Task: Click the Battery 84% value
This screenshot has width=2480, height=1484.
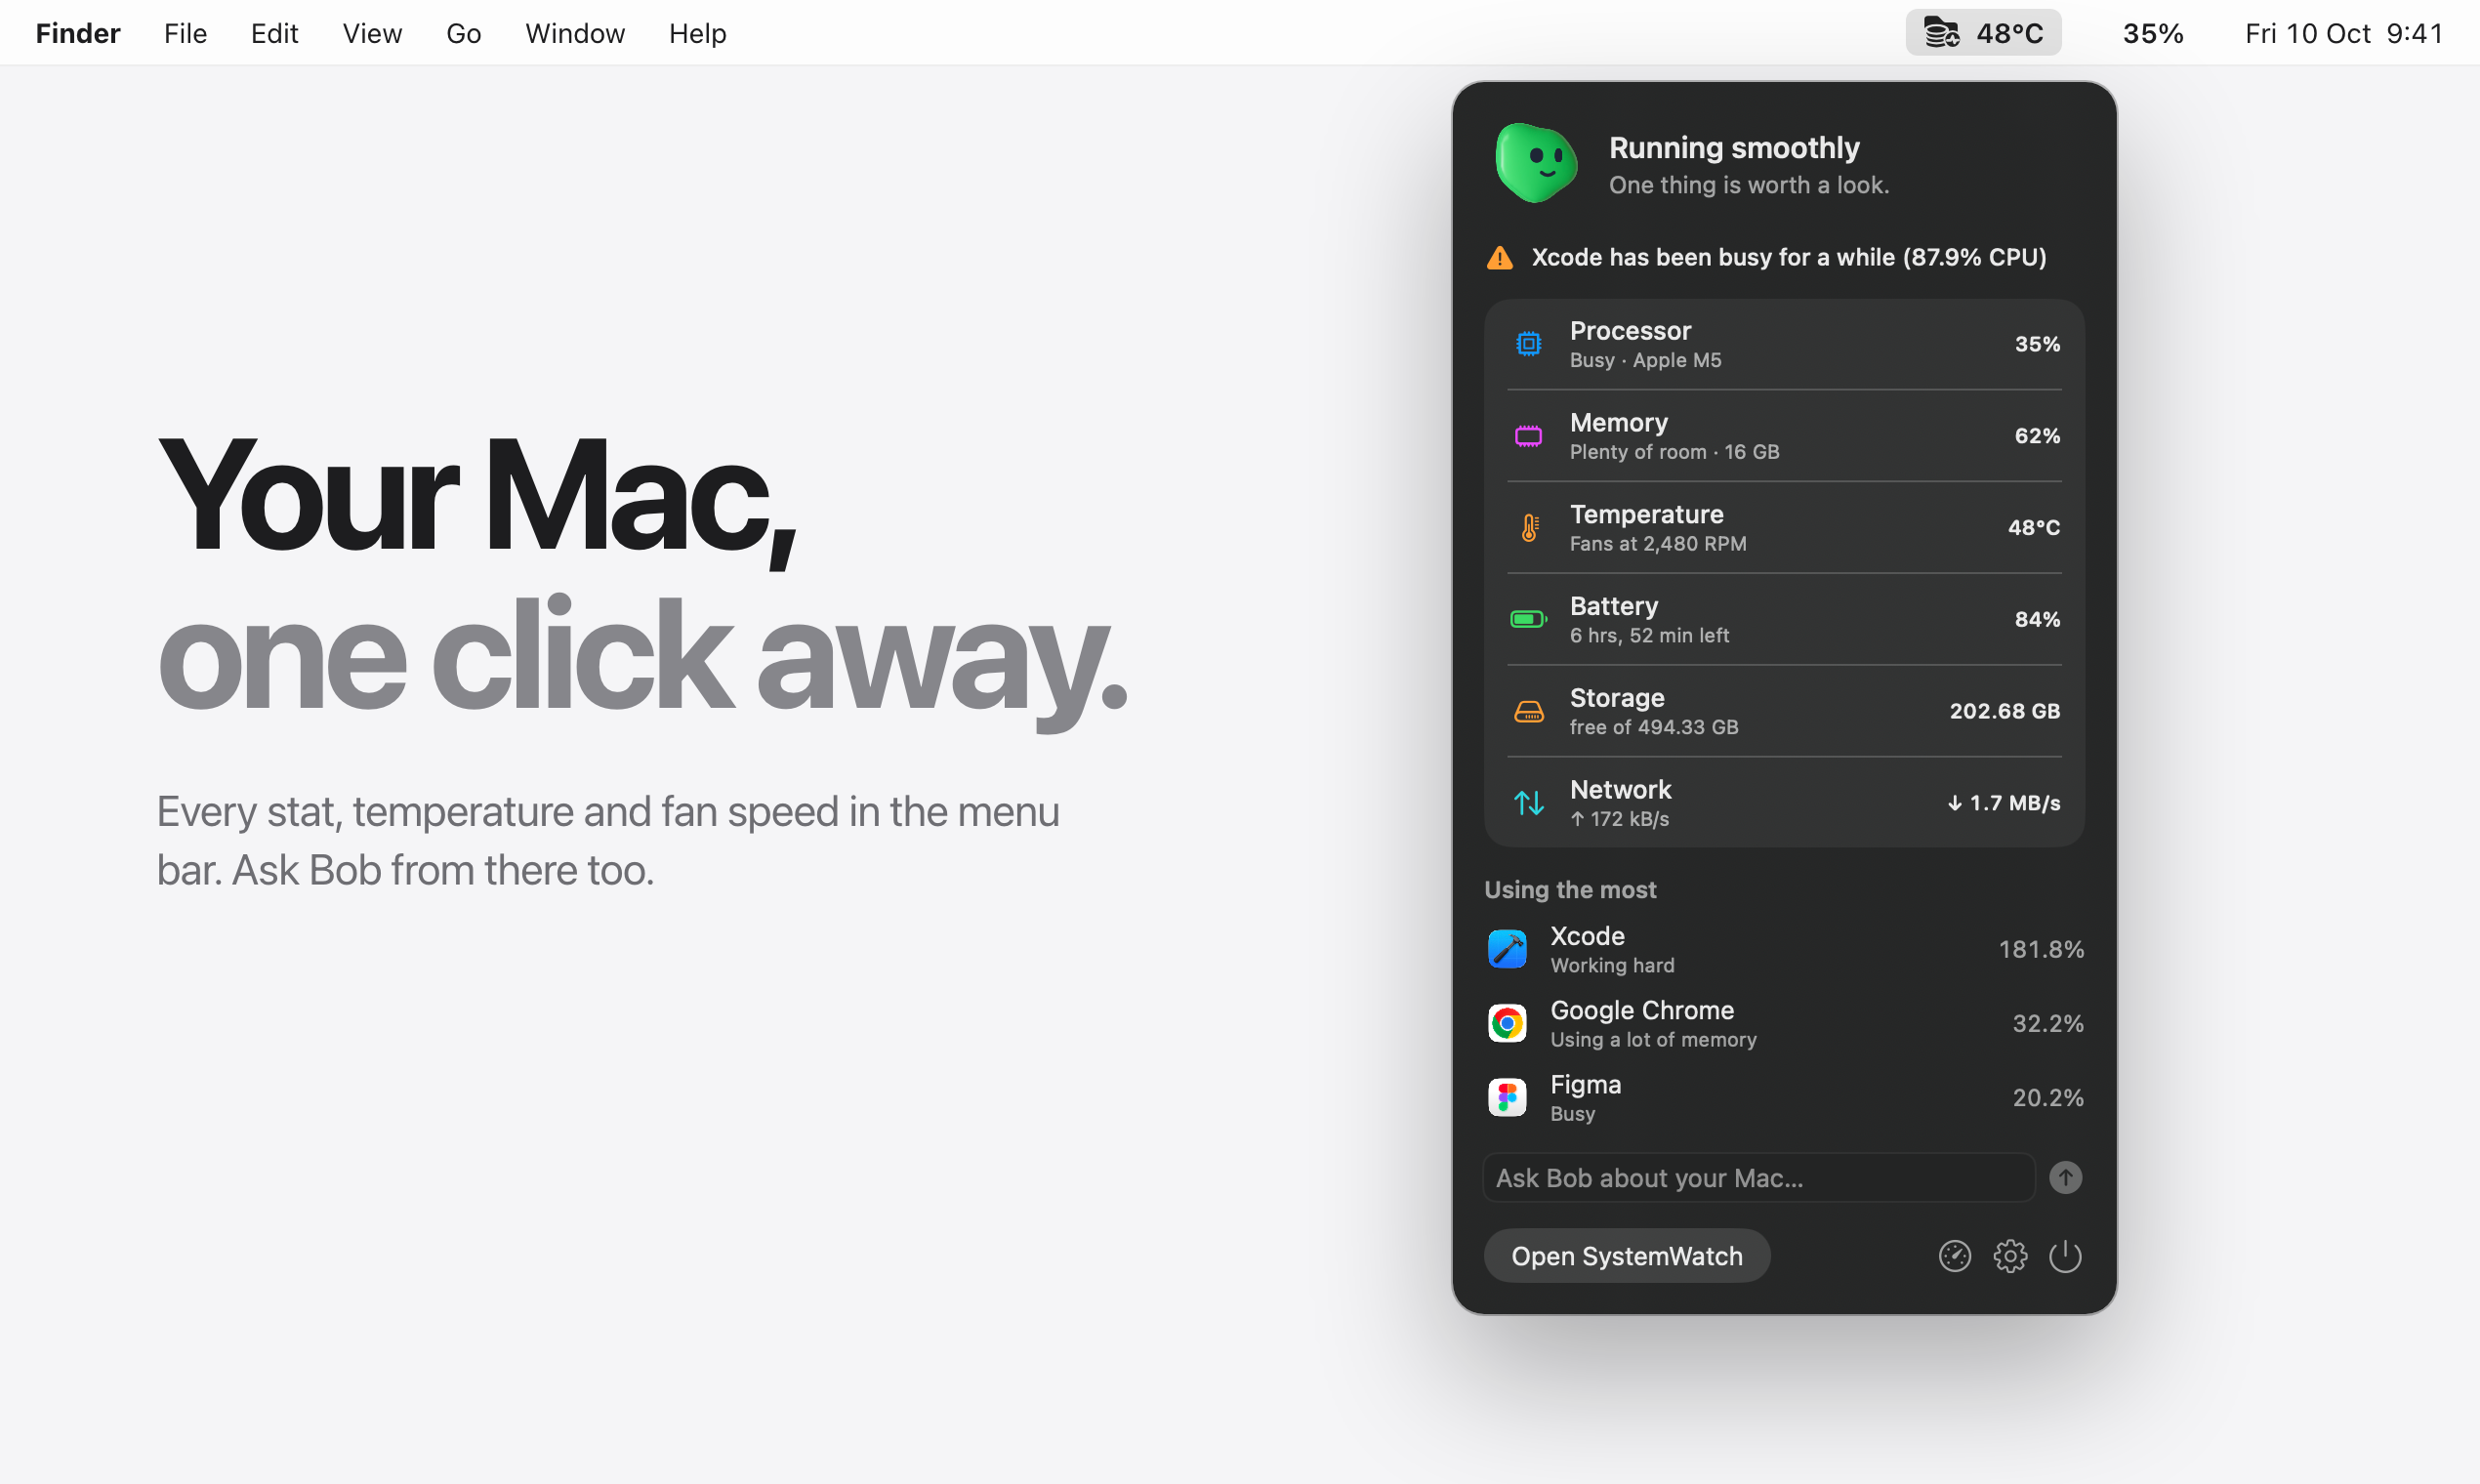Action: pos(2037,620)
